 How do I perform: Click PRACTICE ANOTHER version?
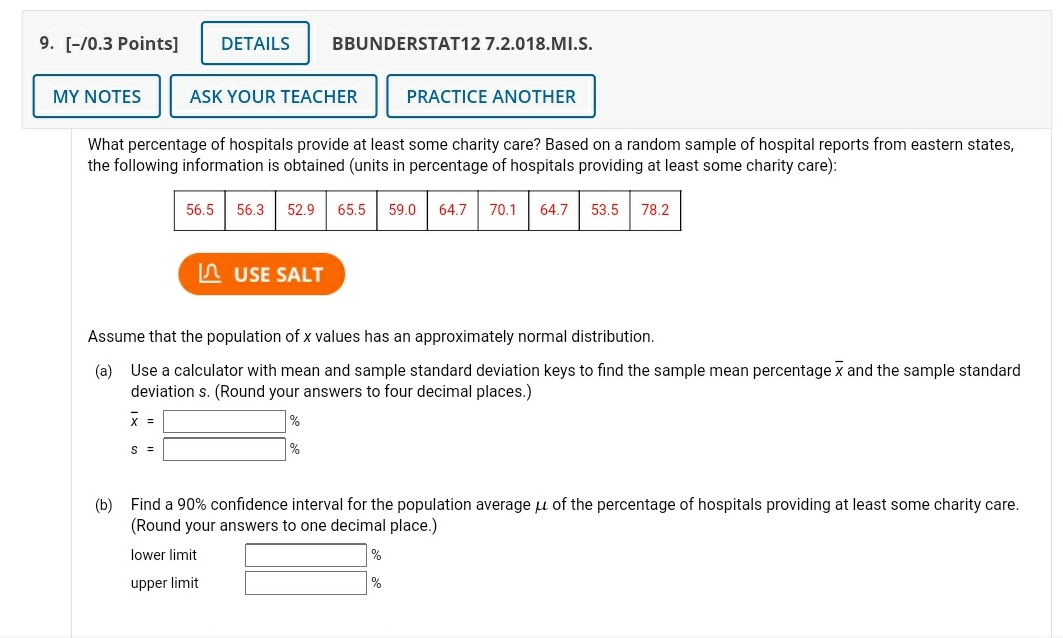491,95
